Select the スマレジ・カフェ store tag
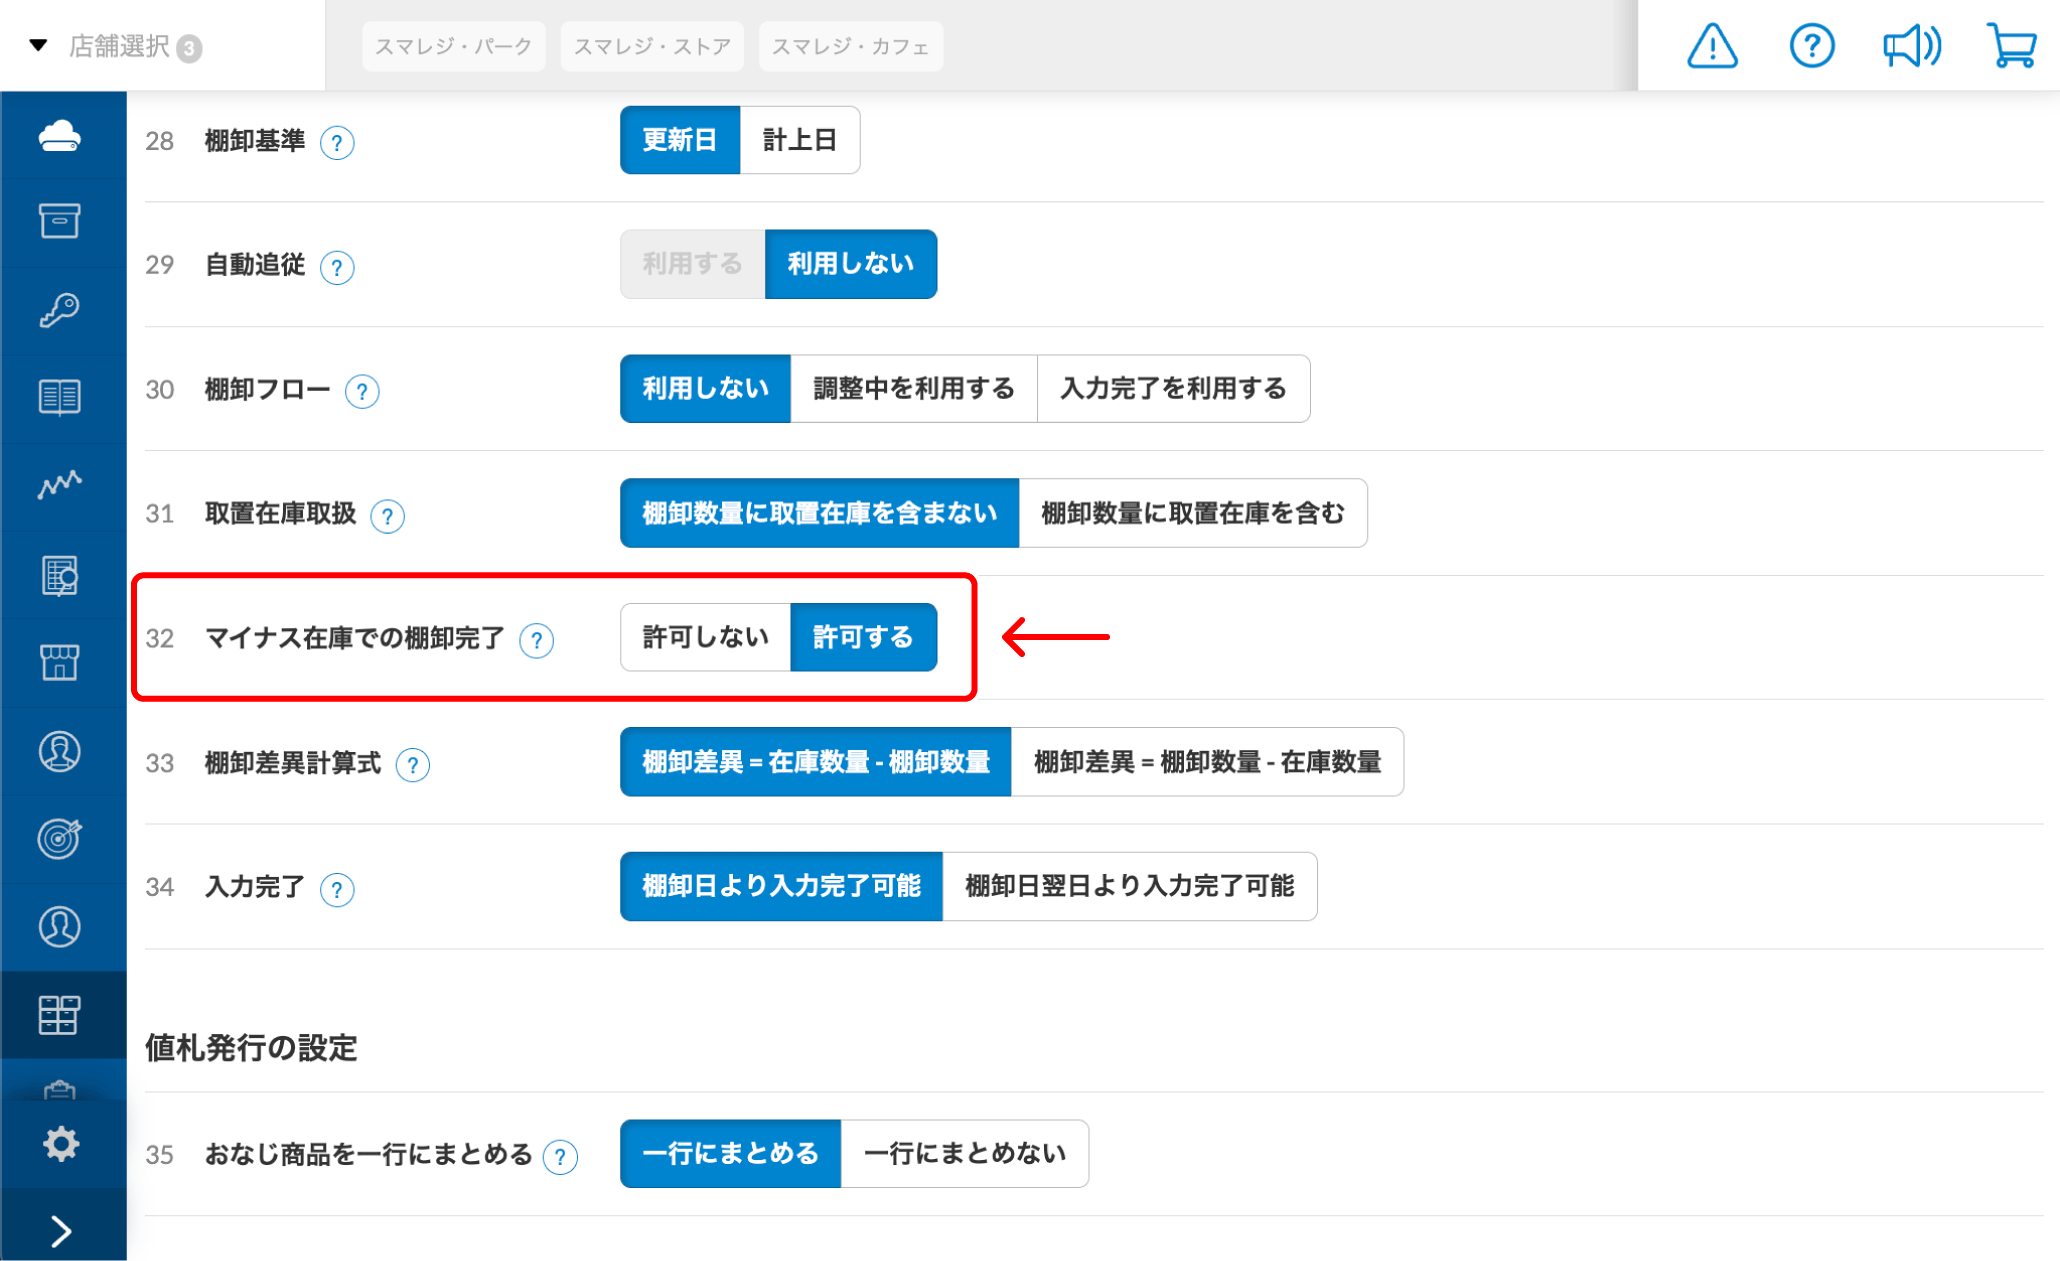This screenshot has height=1261, width=2060. coord(850,46)
